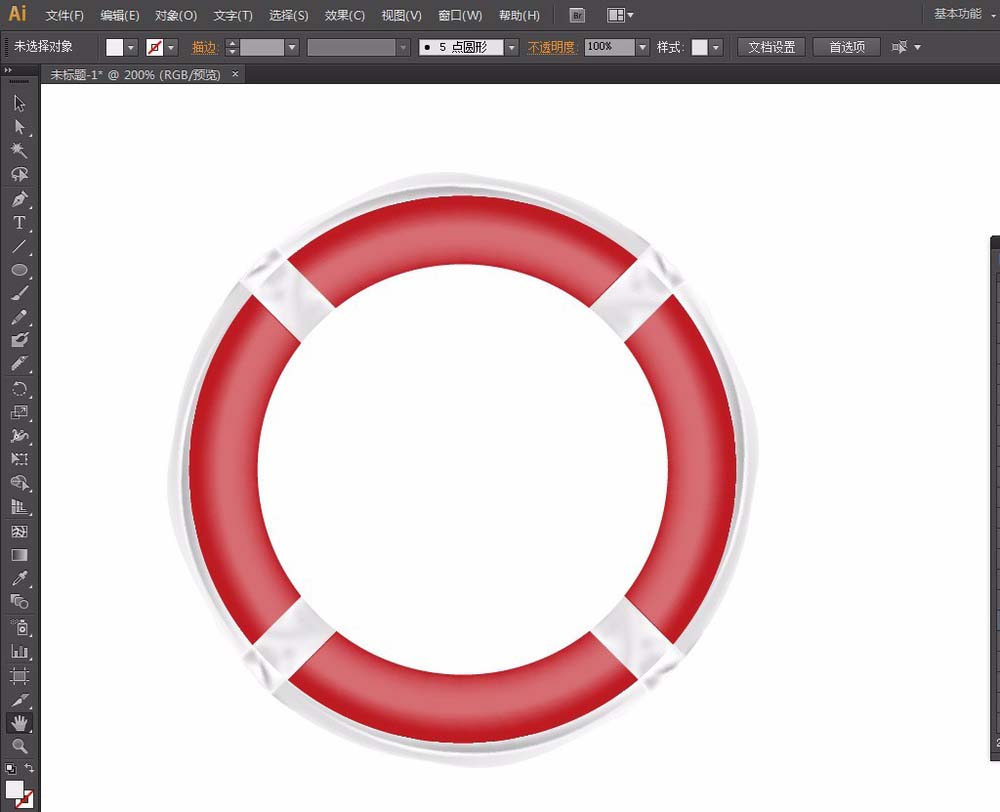Open the 效果(C) menu

[344, 15]
